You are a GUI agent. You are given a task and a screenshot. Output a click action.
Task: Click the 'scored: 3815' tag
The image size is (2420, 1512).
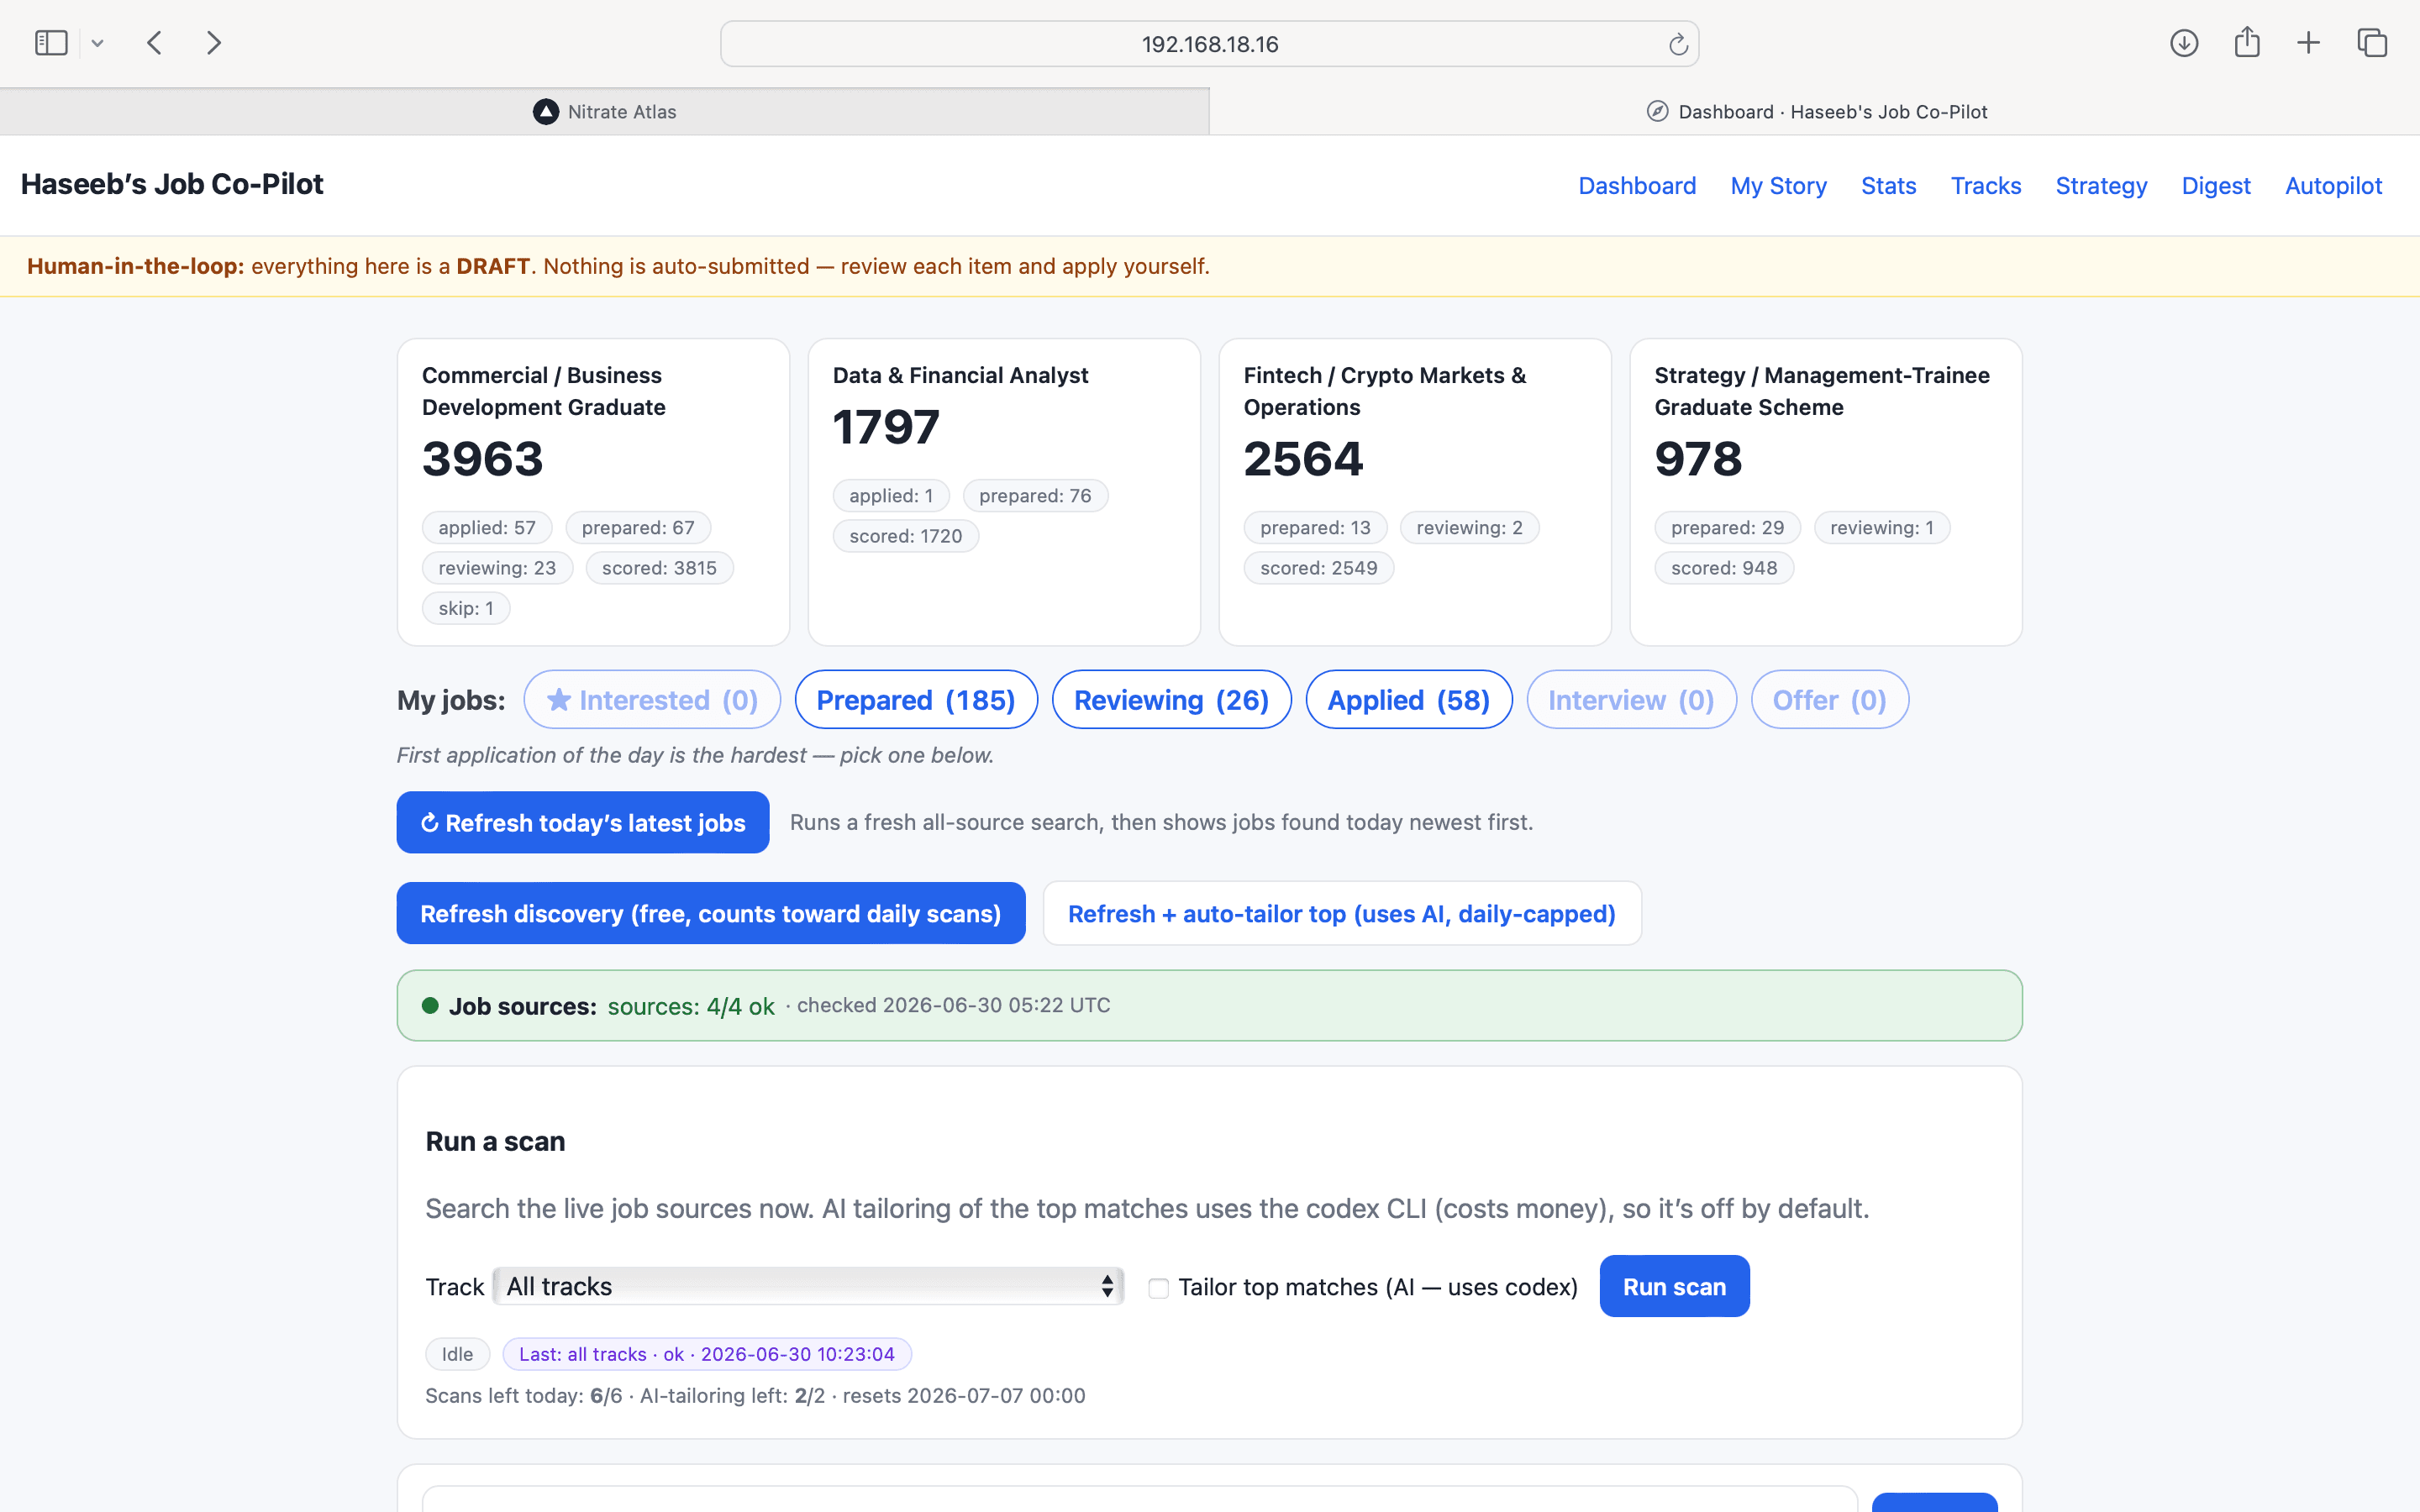659,568
